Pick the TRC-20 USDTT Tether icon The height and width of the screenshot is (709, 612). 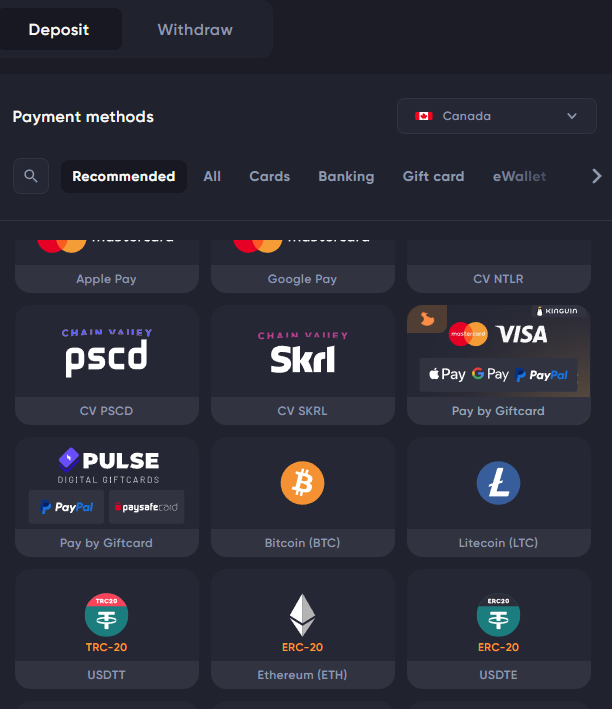point(106,615)
